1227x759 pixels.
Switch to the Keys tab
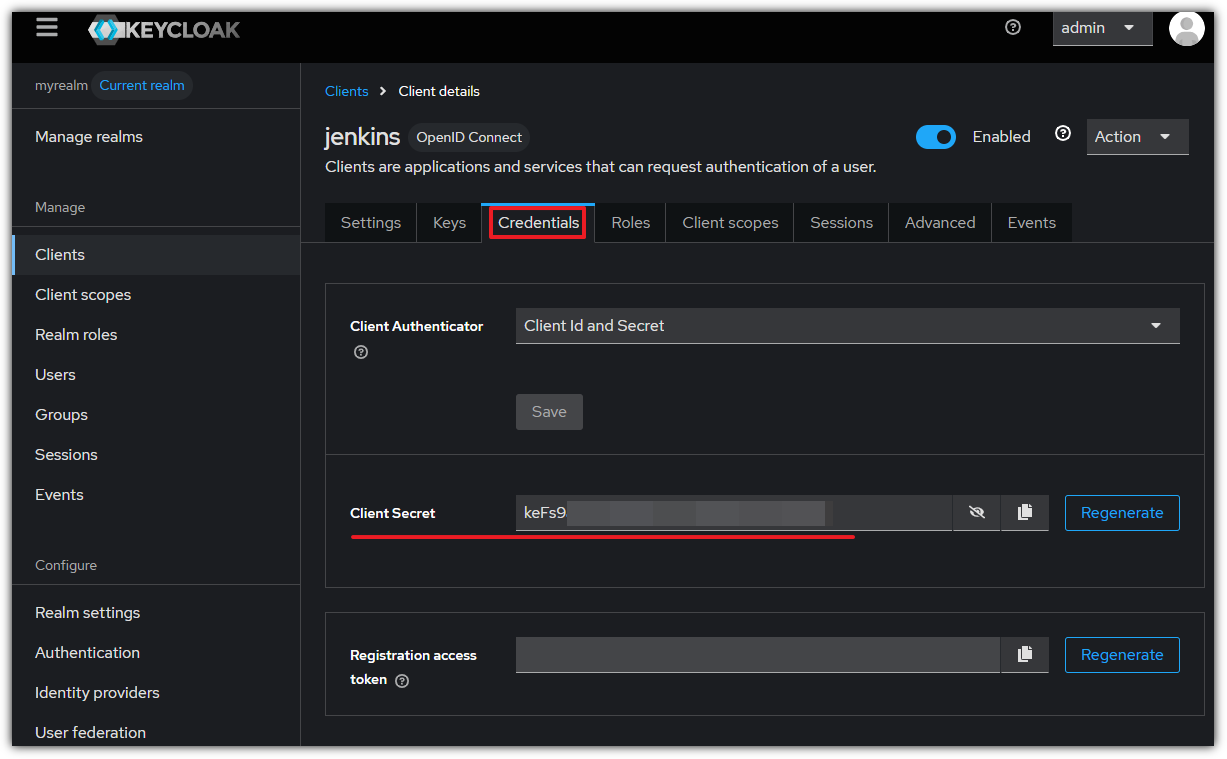coord(449,223)
